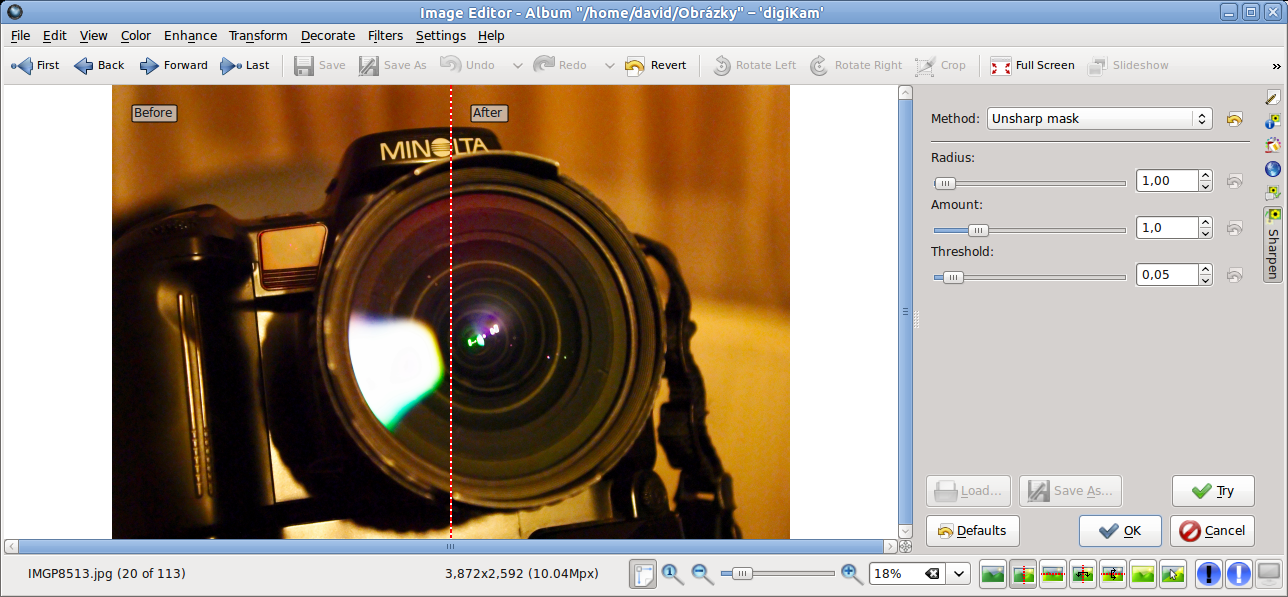Adjust the zoom level slider
Screen dimensions: 1288x597
778,574
